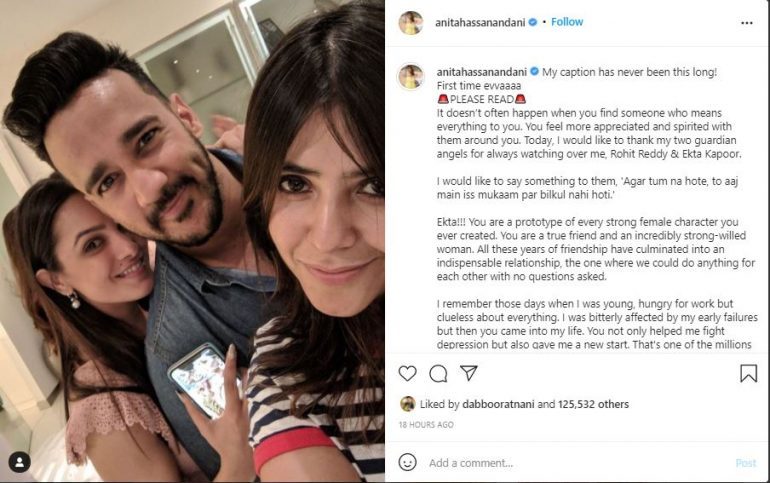The image size is (770, 483).
Task: Open dabbooratnani profile link
Action: pos(498,404)
